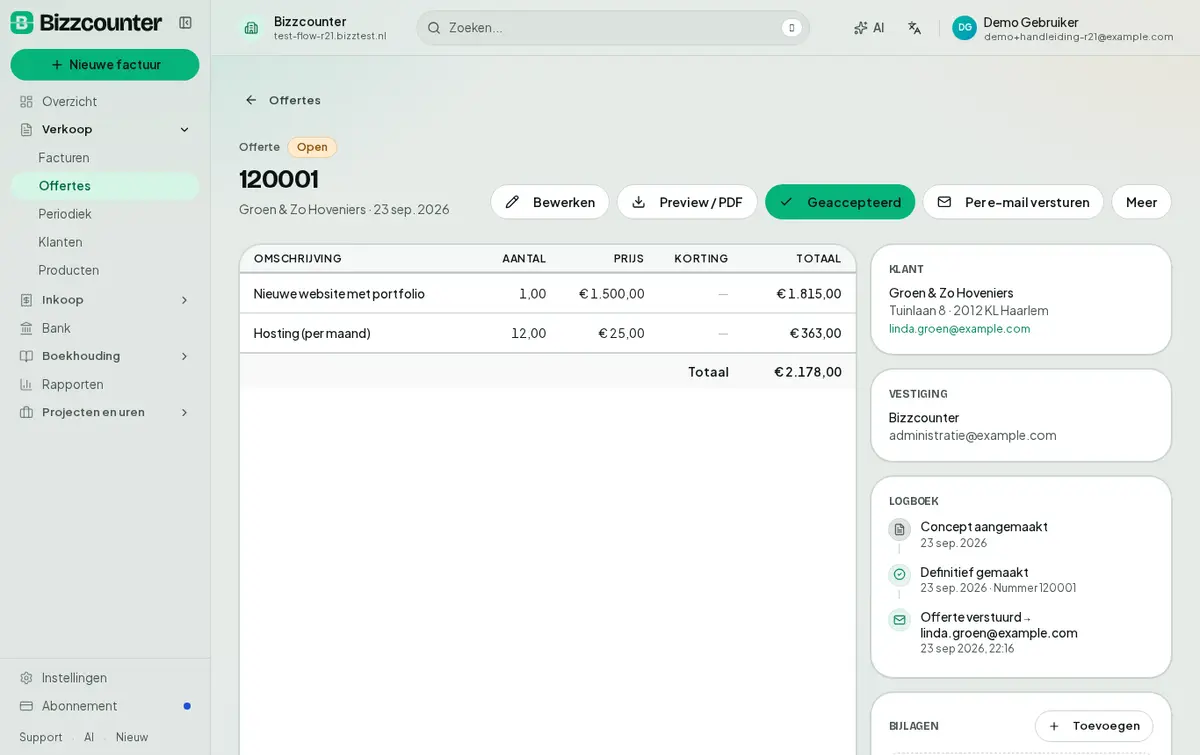Click the linda.groen@example.com link in Klant card
This screenshot has height=755, width=1200.
click(x=959, y=329)
